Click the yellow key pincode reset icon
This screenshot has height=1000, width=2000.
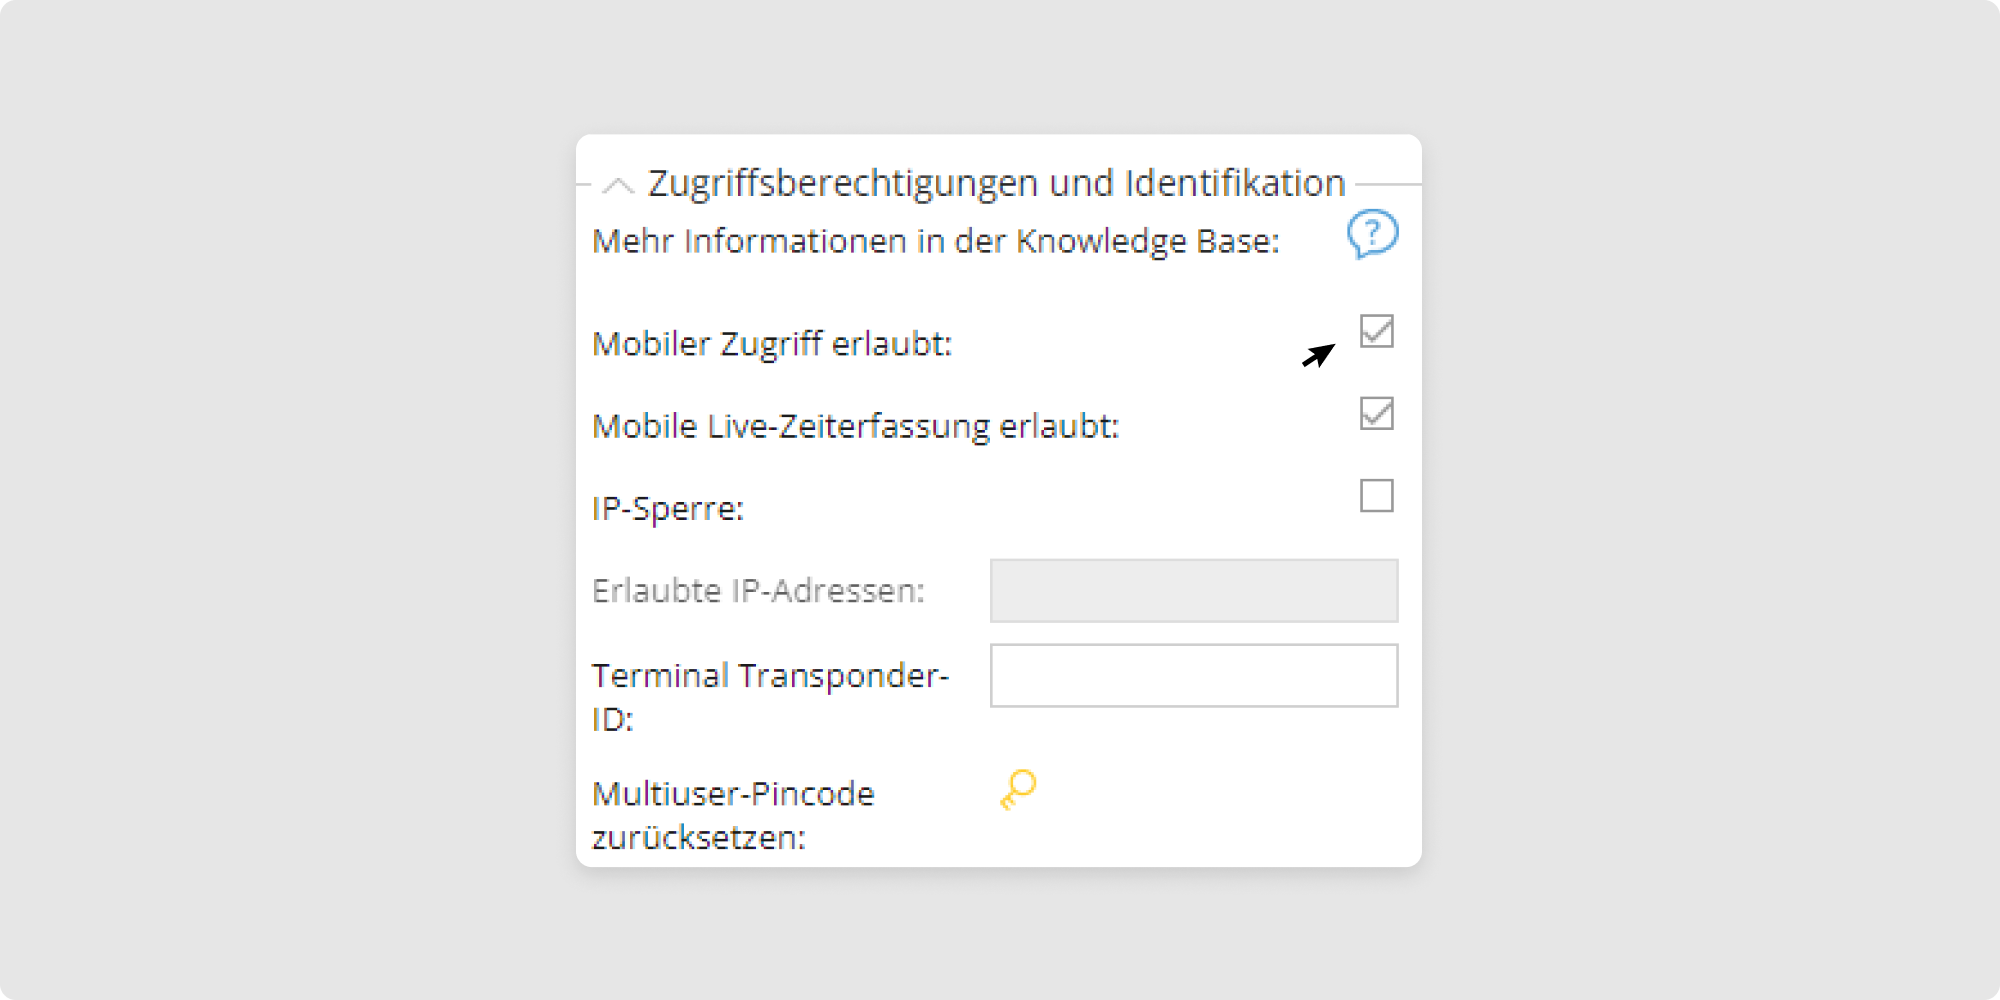click(x=1018, y=789)
